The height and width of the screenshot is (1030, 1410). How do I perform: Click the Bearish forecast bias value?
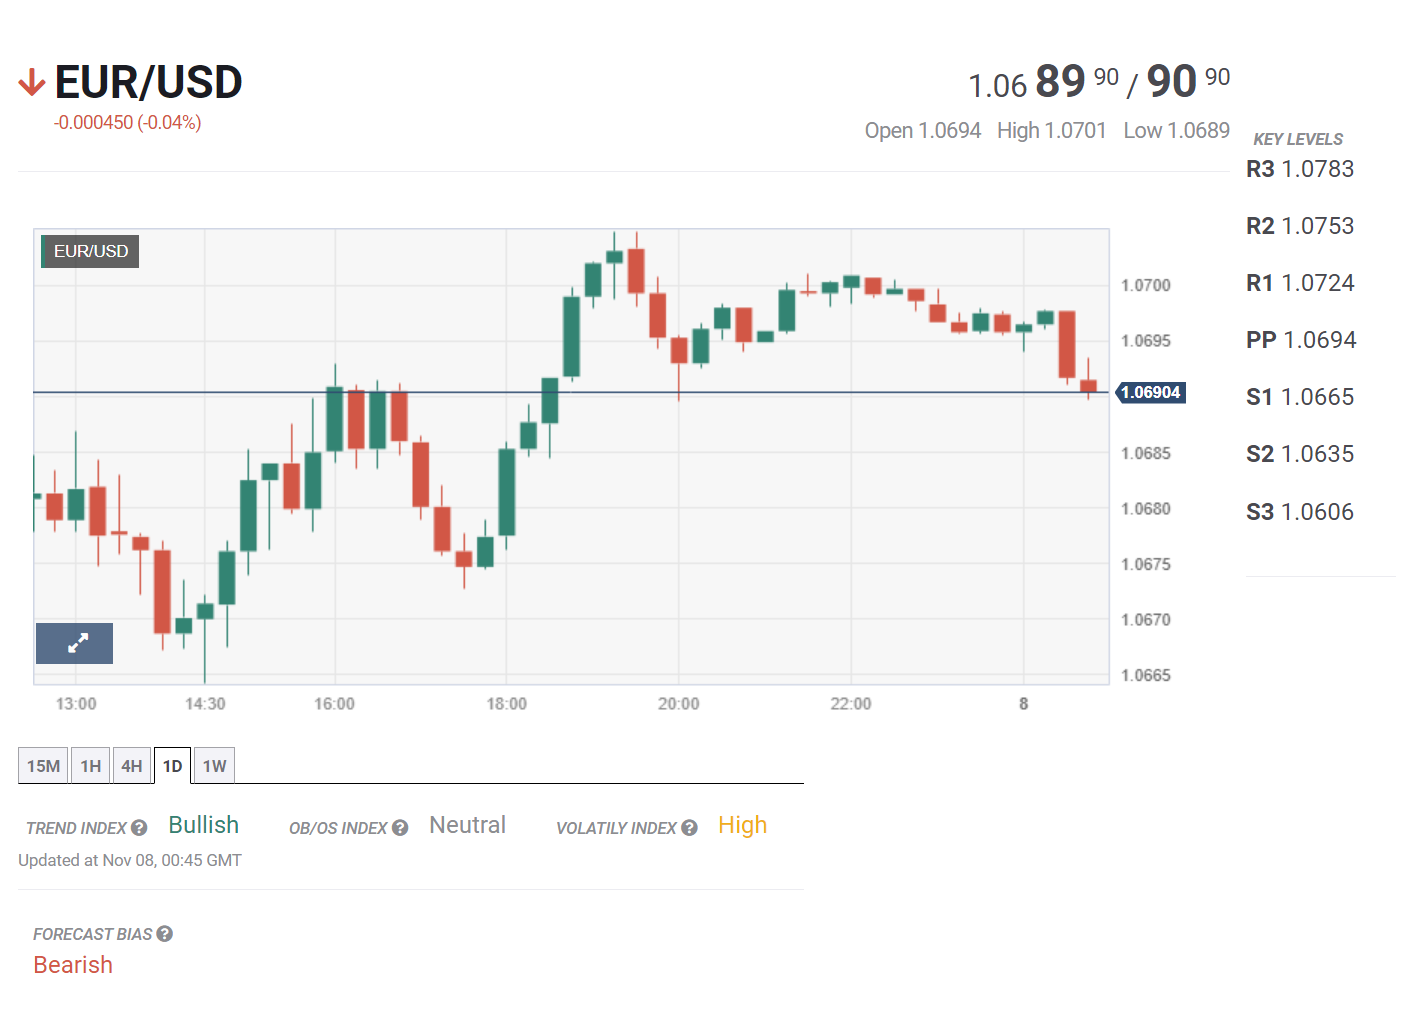click(x=73, y=965)
